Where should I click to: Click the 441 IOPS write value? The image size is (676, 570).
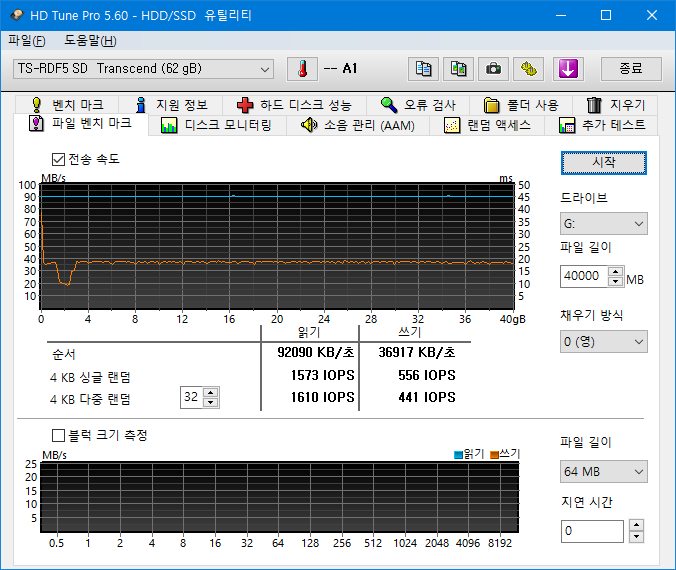[x=427, y=397]
